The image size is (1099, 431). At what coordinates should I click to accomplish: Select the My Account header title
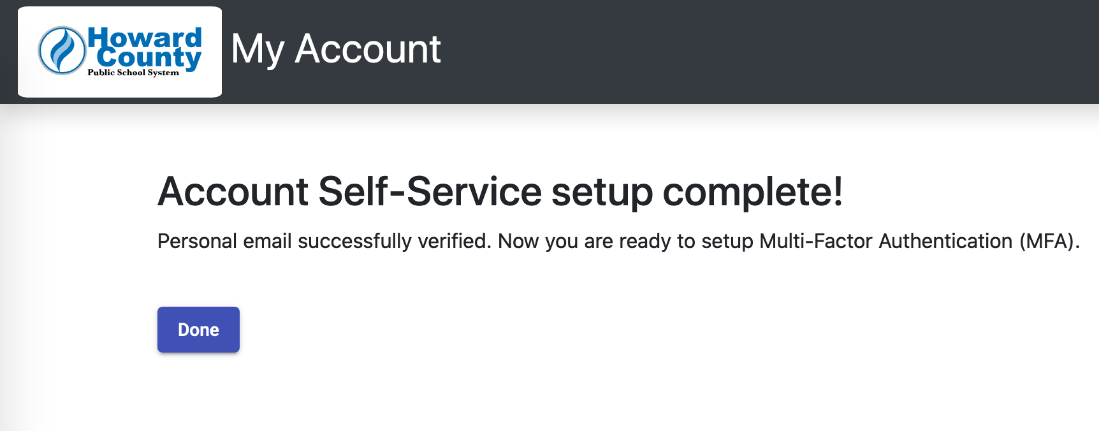click(x=336, y=50)
